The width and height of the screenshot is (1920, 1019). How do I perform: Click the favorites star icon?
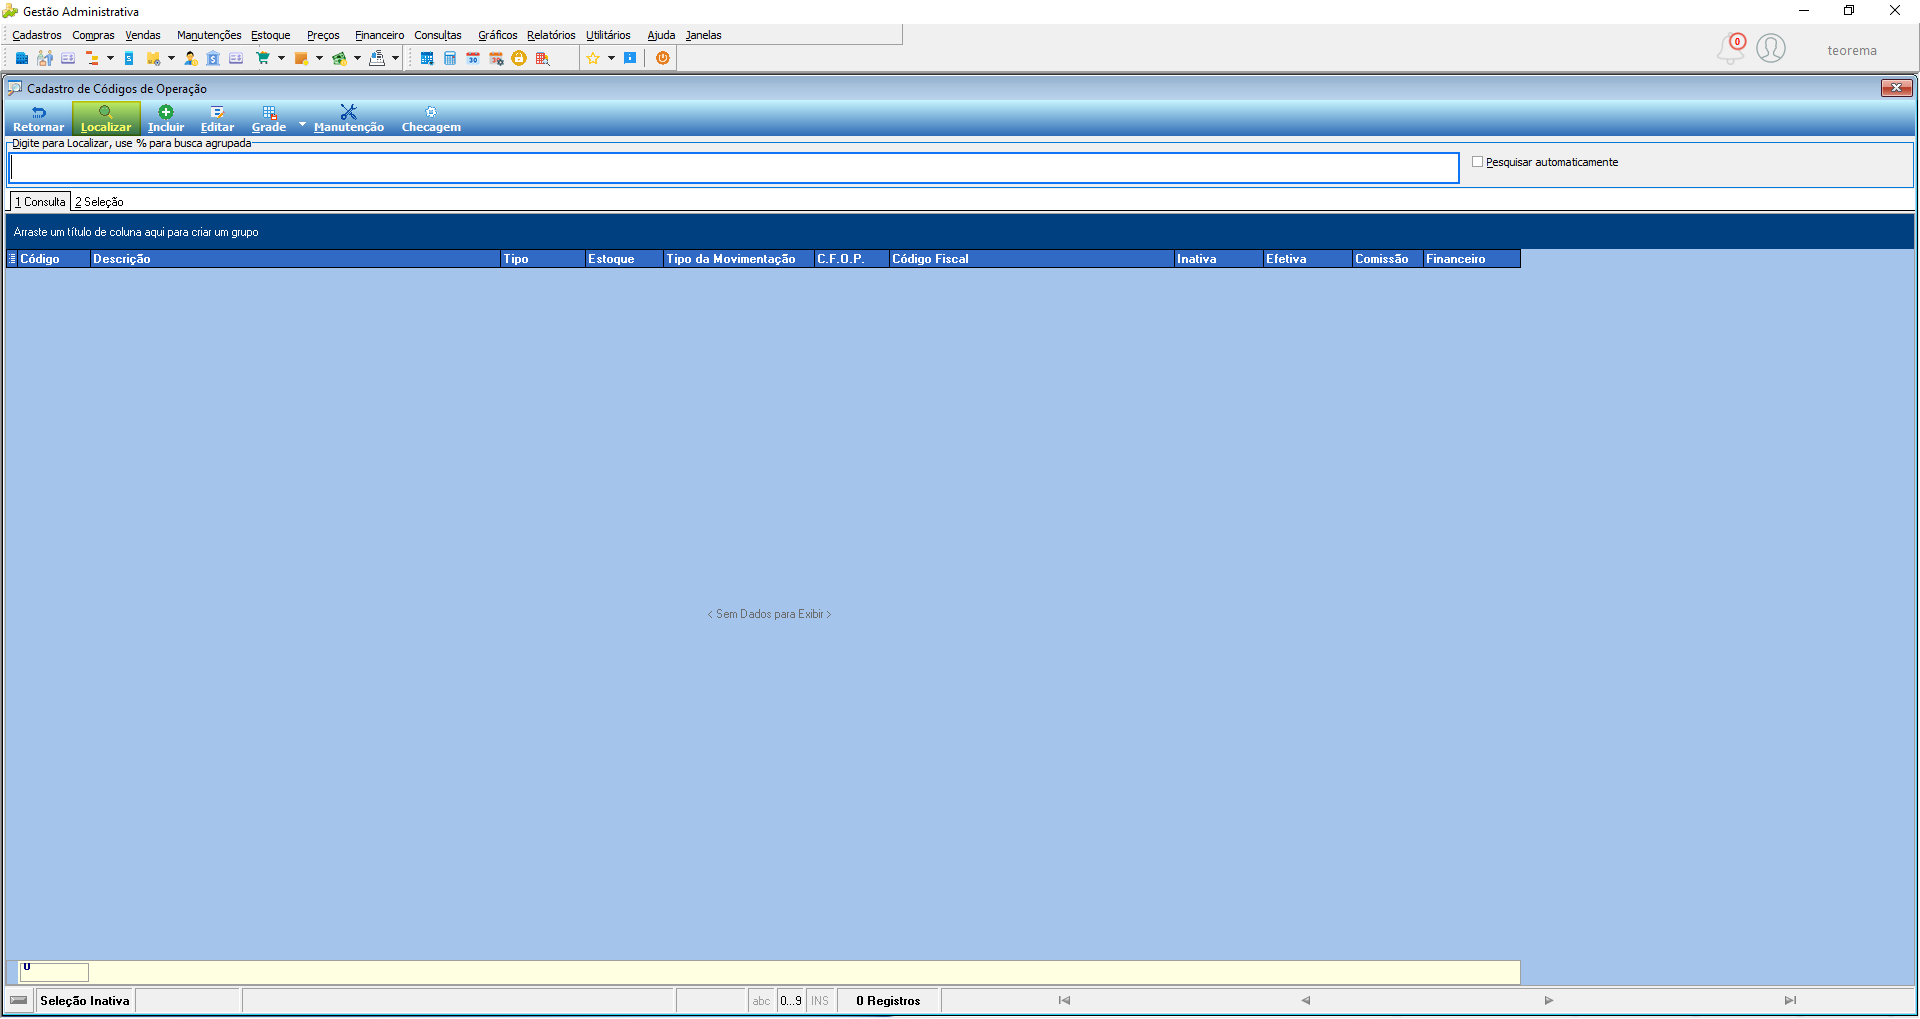pyautogui.click(x=593, y=58)
